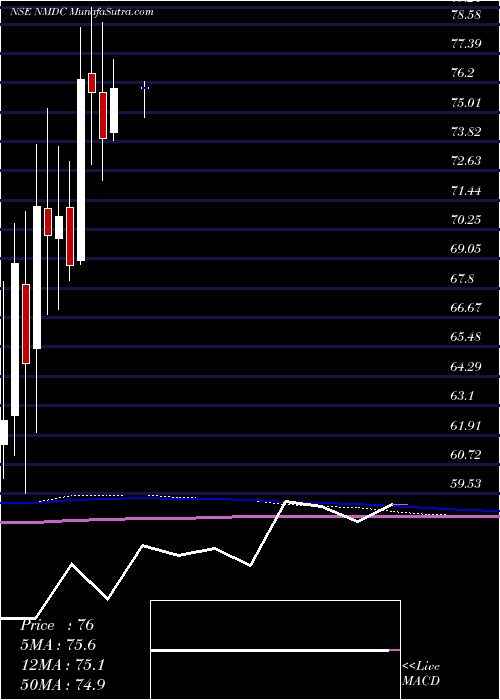Click the 64.29 price axis label
Image resolution: width=500 pixels, height=700 pixels.
(465, 367)
